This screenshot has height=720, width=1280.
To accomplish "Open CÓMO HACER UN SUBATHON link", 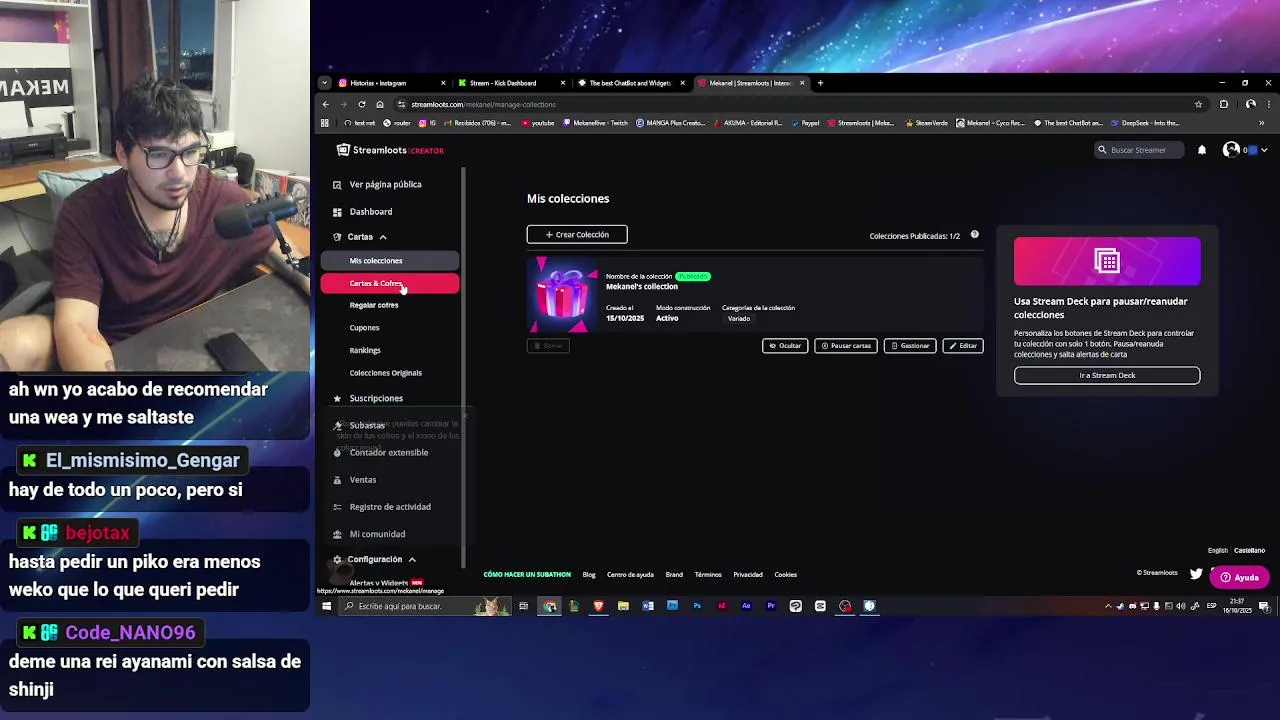I will 527,575.
